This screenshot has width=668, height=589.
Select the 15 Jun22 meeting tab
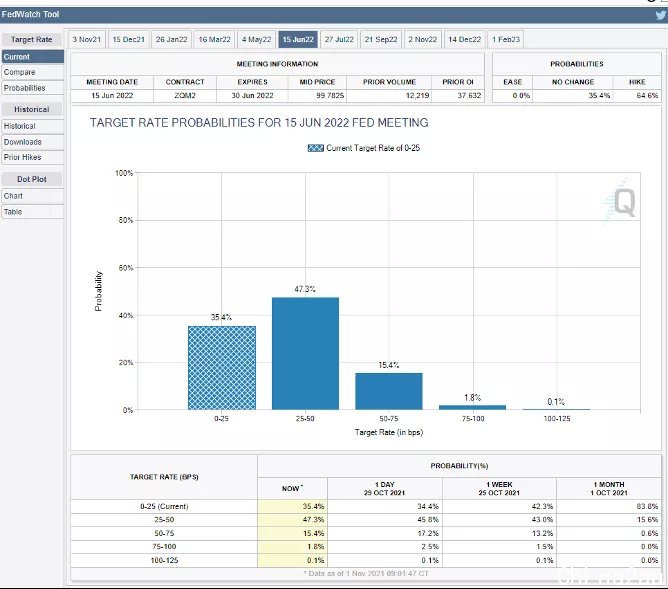[x=298, y=40]
